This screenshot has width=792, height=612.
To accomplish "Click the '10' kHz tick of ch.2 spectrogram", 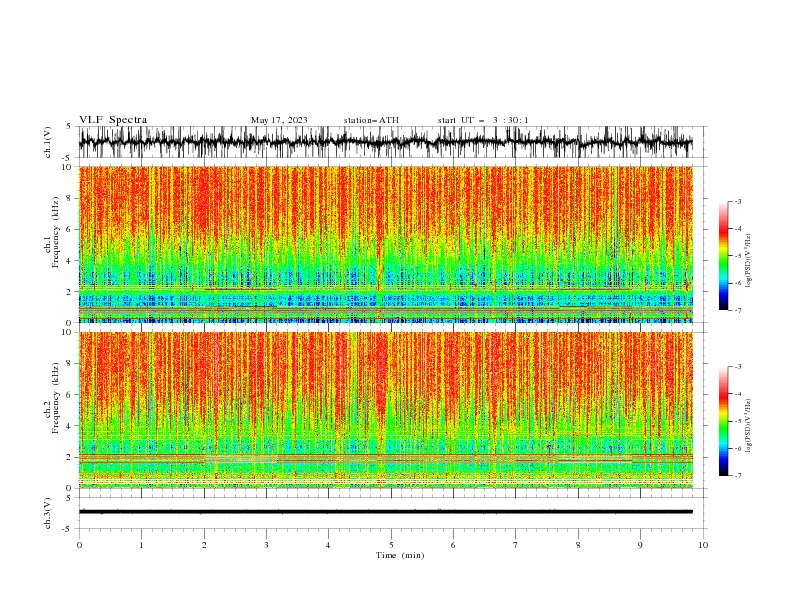I will pos(69,332).
